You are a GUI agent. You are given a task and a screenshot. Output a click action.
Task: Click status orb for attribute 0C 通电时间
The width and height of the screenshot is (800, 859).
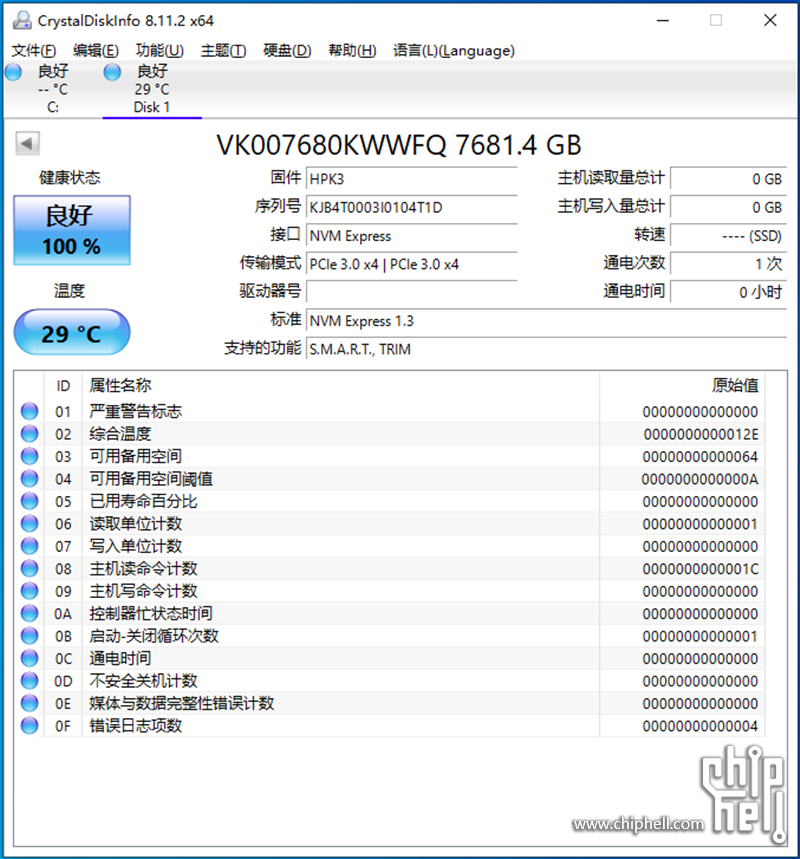[x=30, y=658]
